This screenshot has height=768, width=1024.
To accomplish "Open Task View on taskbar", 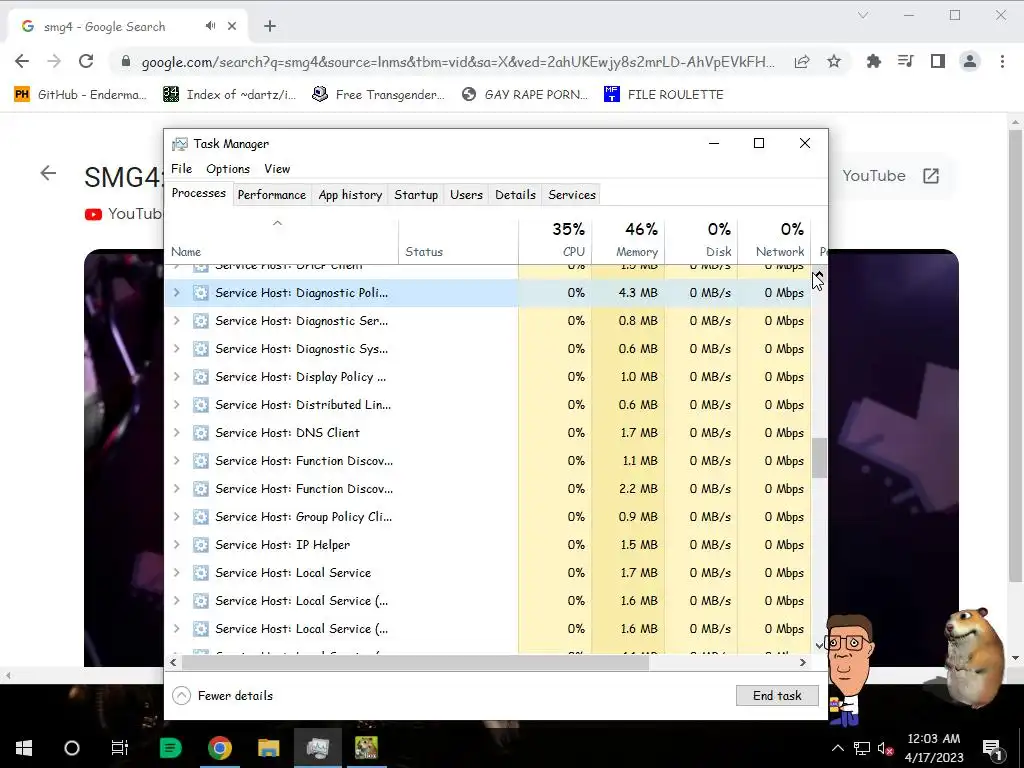I will [120, 748].
